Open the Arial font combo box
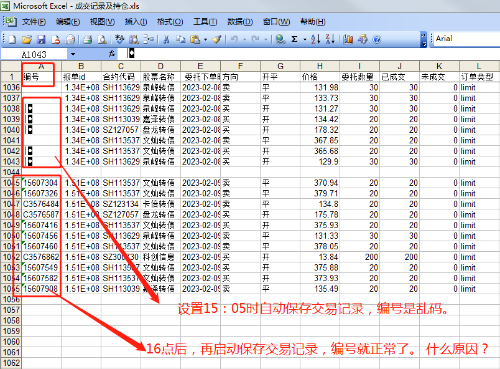500x369 pixels. (x=466, y=39)
